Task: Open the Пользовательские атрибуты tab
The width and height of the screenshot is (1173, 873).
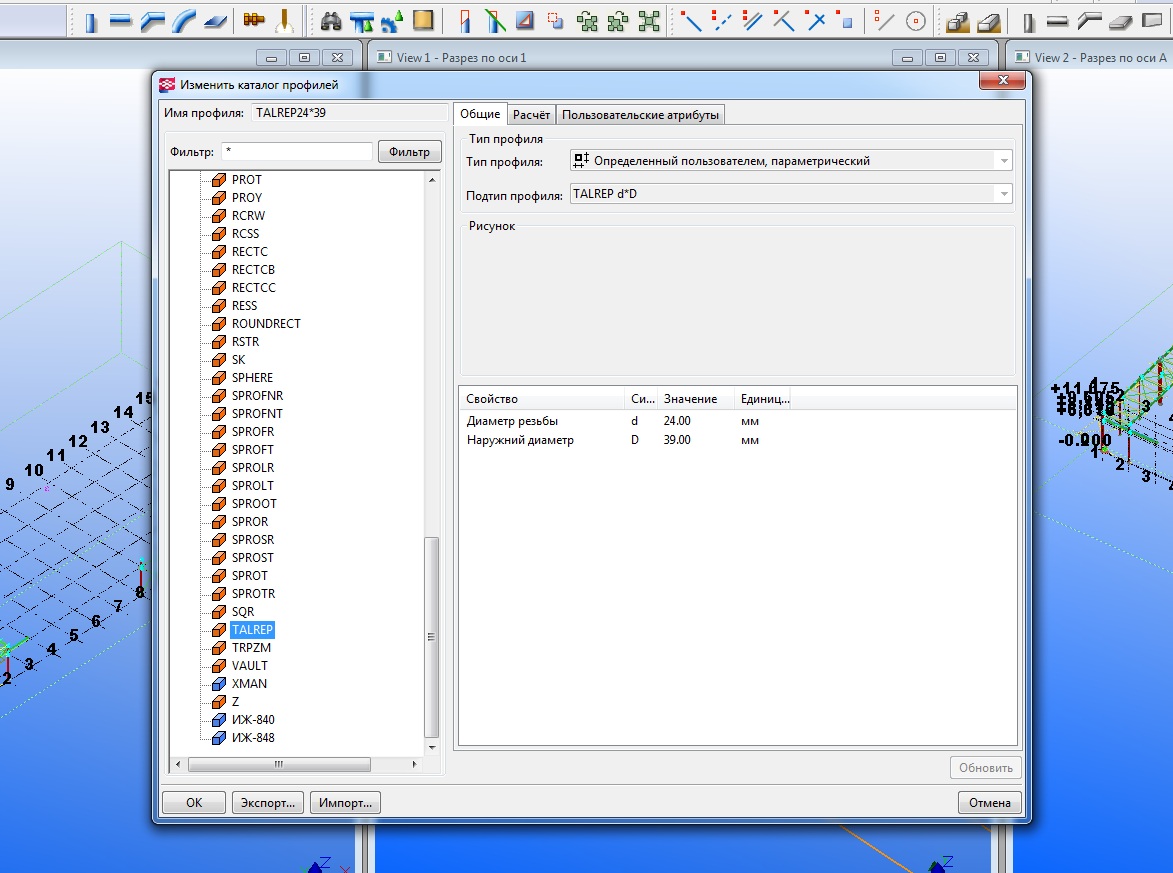Action: 640,115
